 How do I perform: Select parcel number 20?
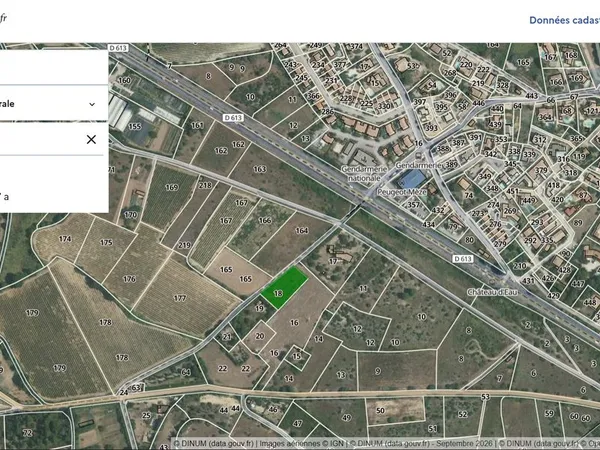(260, 336)
